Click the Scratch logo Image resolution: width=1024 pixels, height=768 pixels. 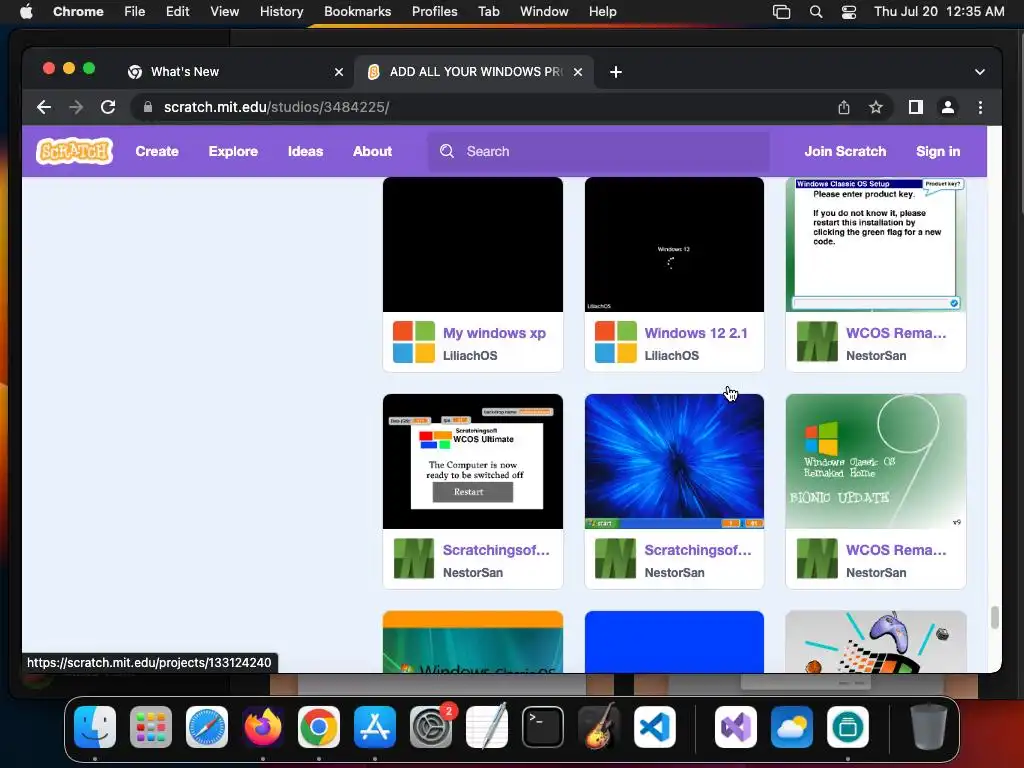(x=74, y=151)
